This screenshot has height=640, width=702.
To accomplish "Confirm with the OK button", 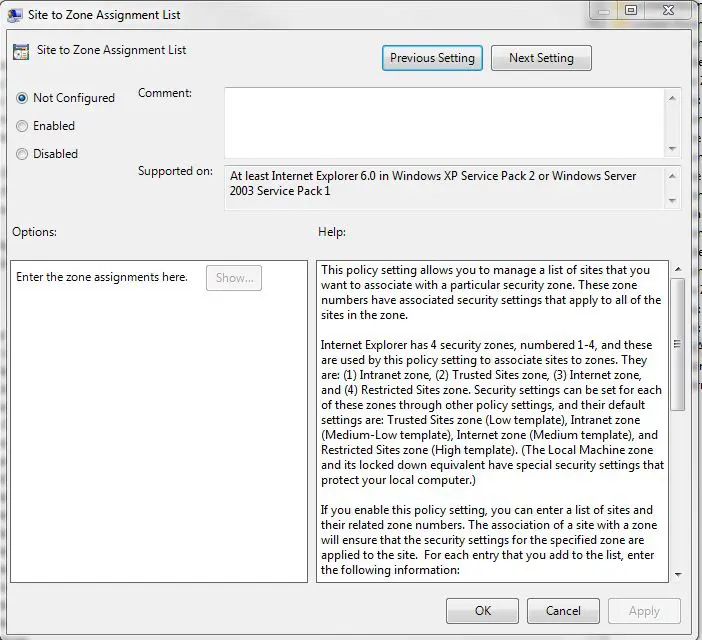I will click(x=482, y=611).
